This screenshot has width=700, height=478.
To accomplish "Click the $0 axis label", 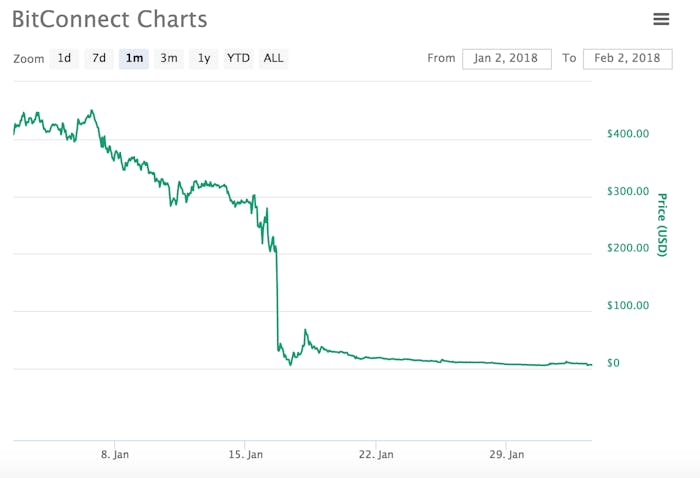I will pyautogui.click(x=613, y=363).
